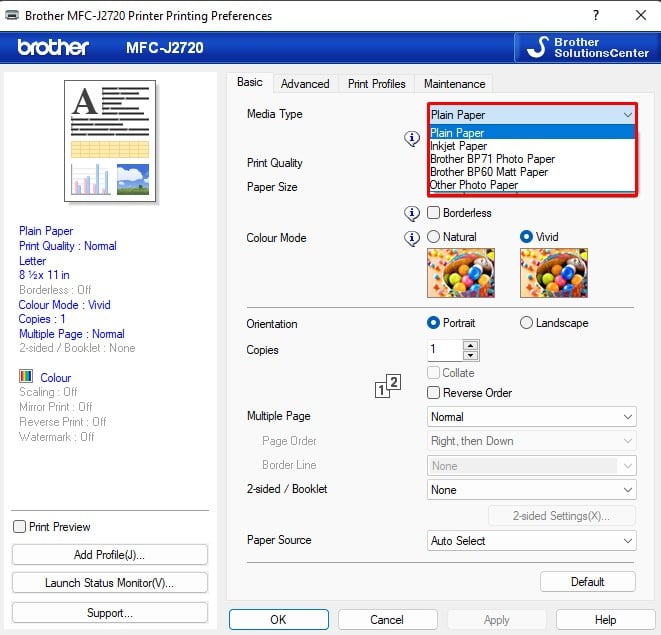Click the info icon beside Media Type
This screenshot has width=661, height=635.
[x=412, y=138]
